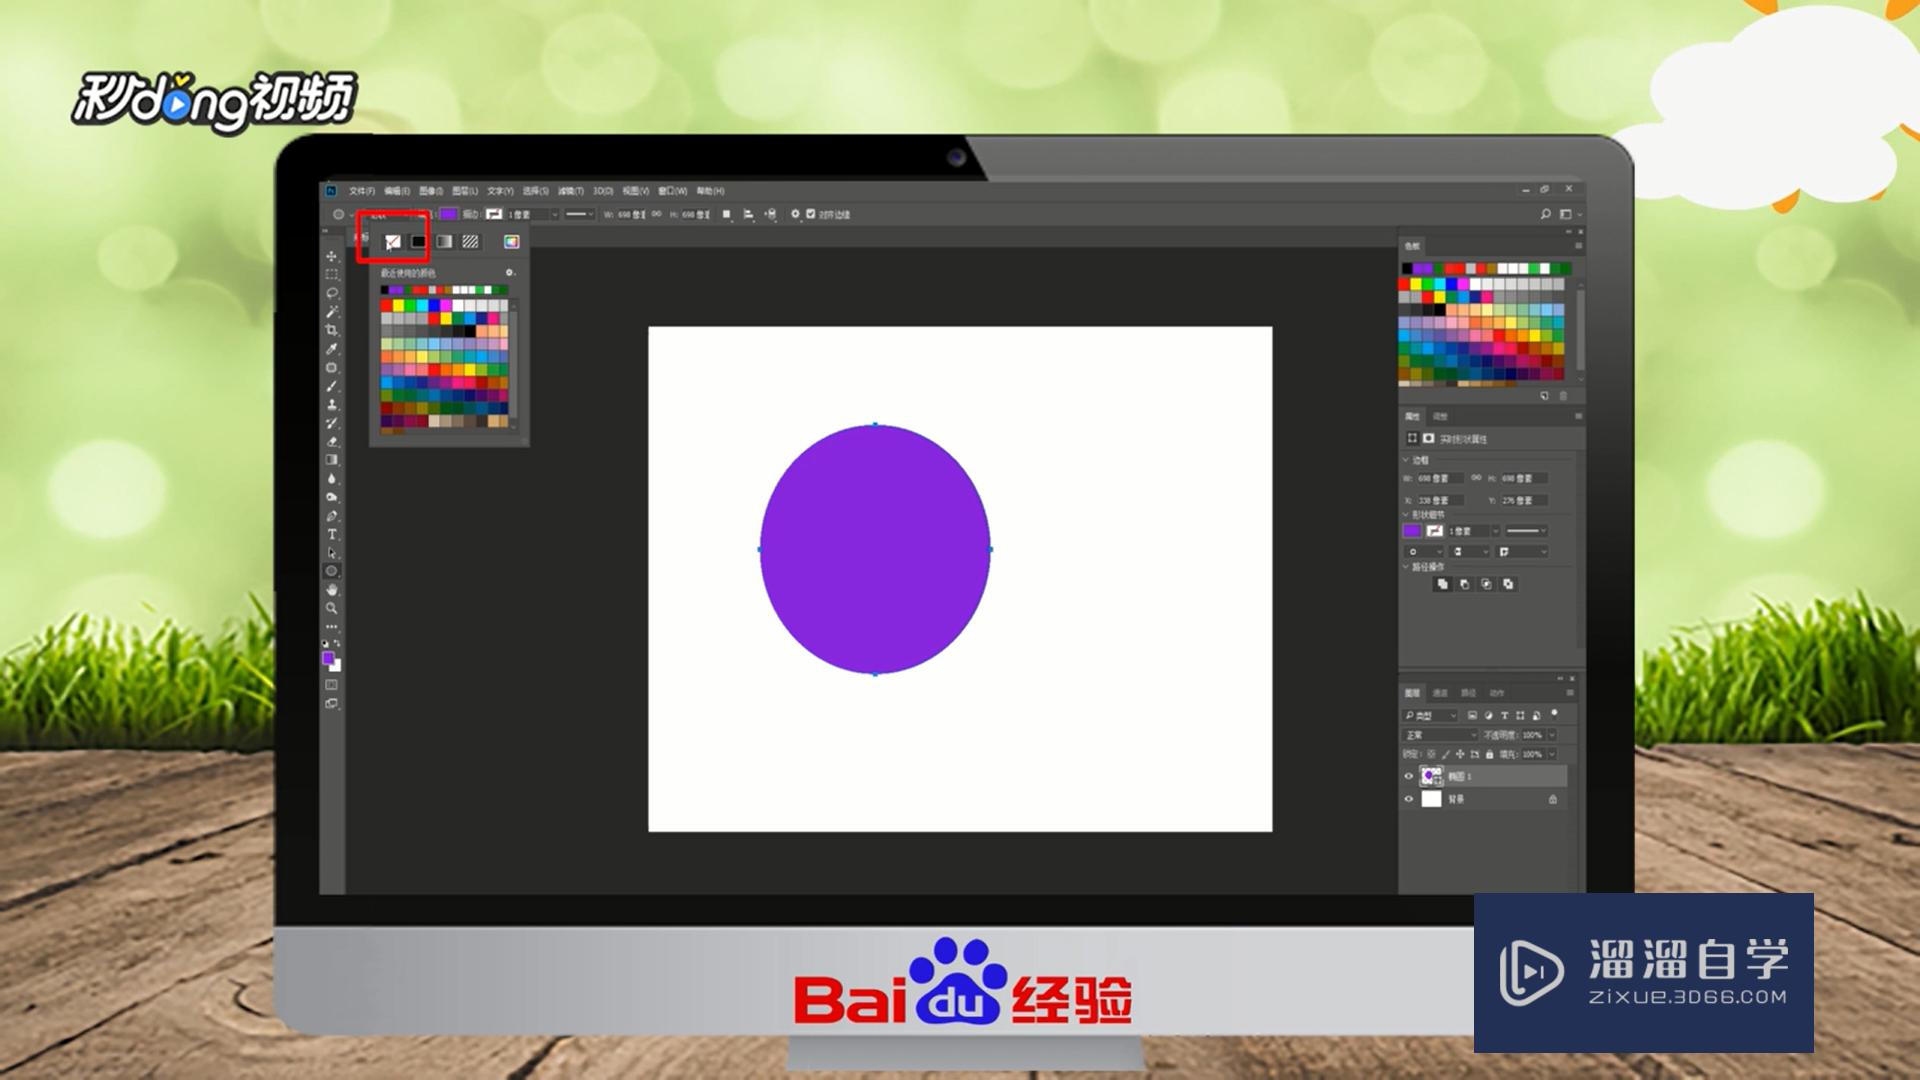Image resolution: width=1920 pixels, height=1080 pixels.
Task: Open path alignment in the options bar
Action: (748, 214)
